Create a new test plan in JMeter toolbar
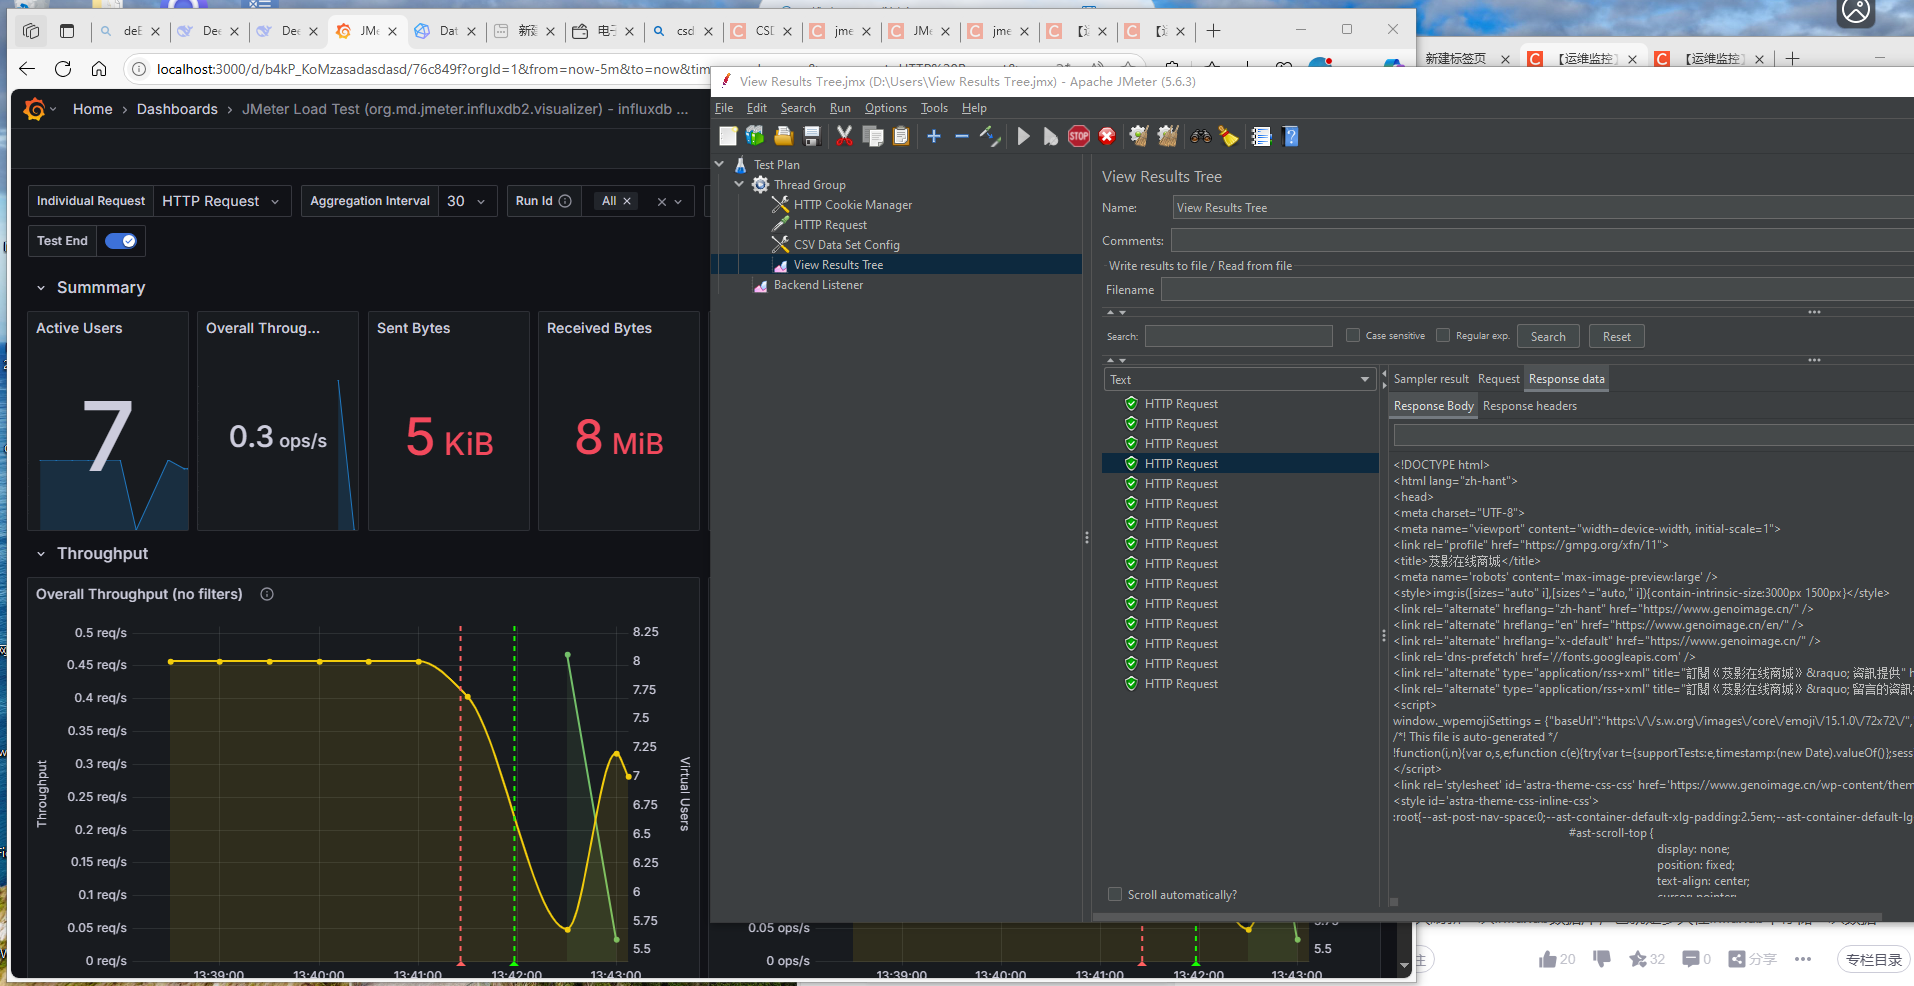 728,136
